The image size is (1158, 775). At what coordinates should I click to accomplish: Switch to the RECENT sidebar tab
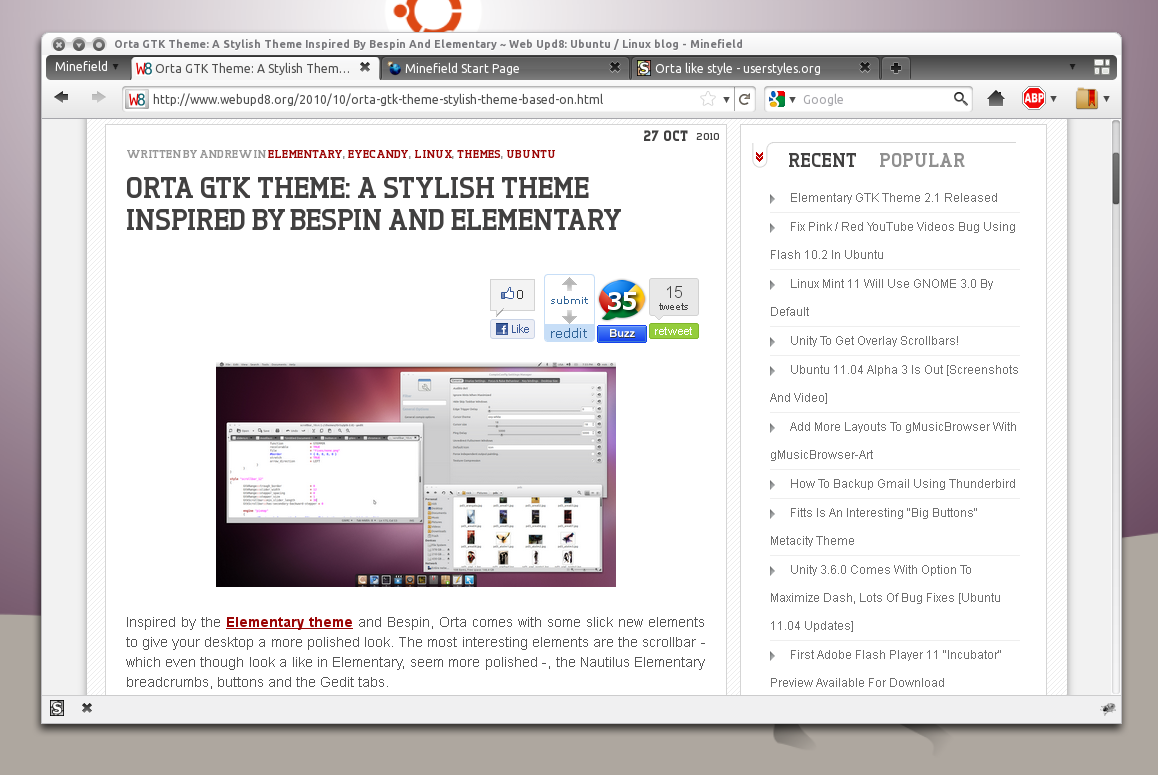pos(822,160)
